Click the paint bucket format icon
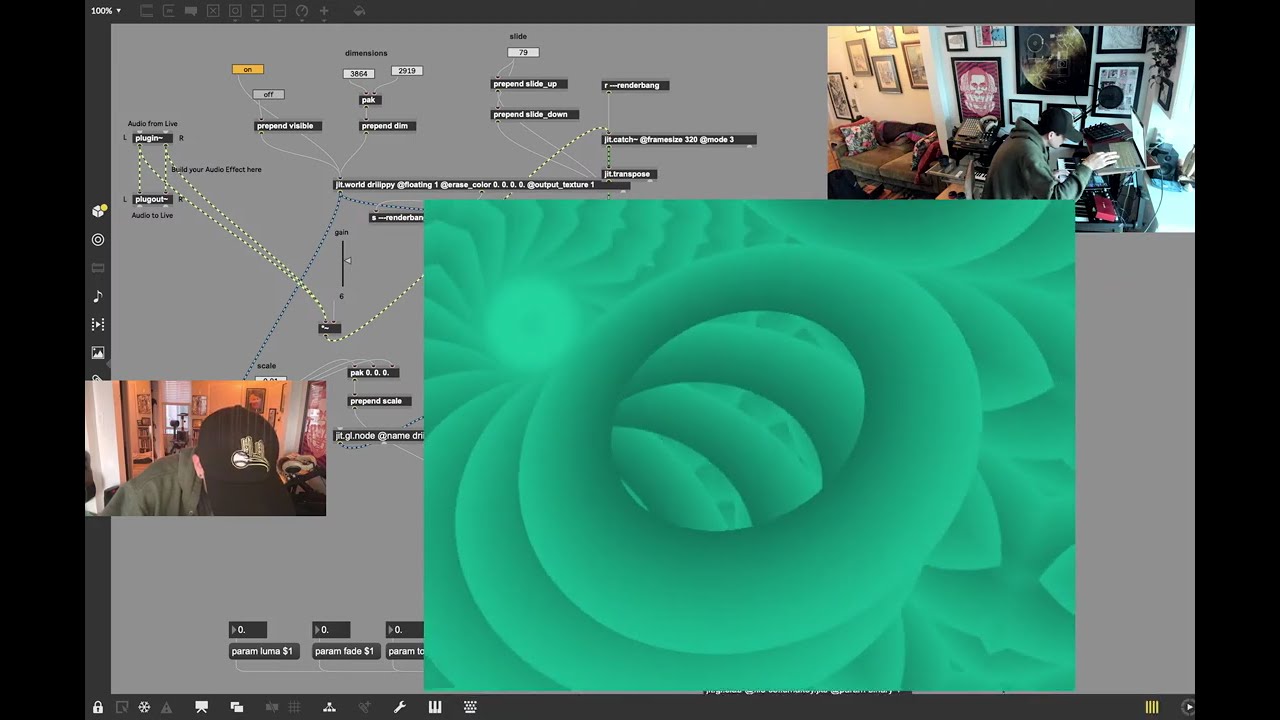The height and width of the screenshot is (720, 1280). (359, 11)
